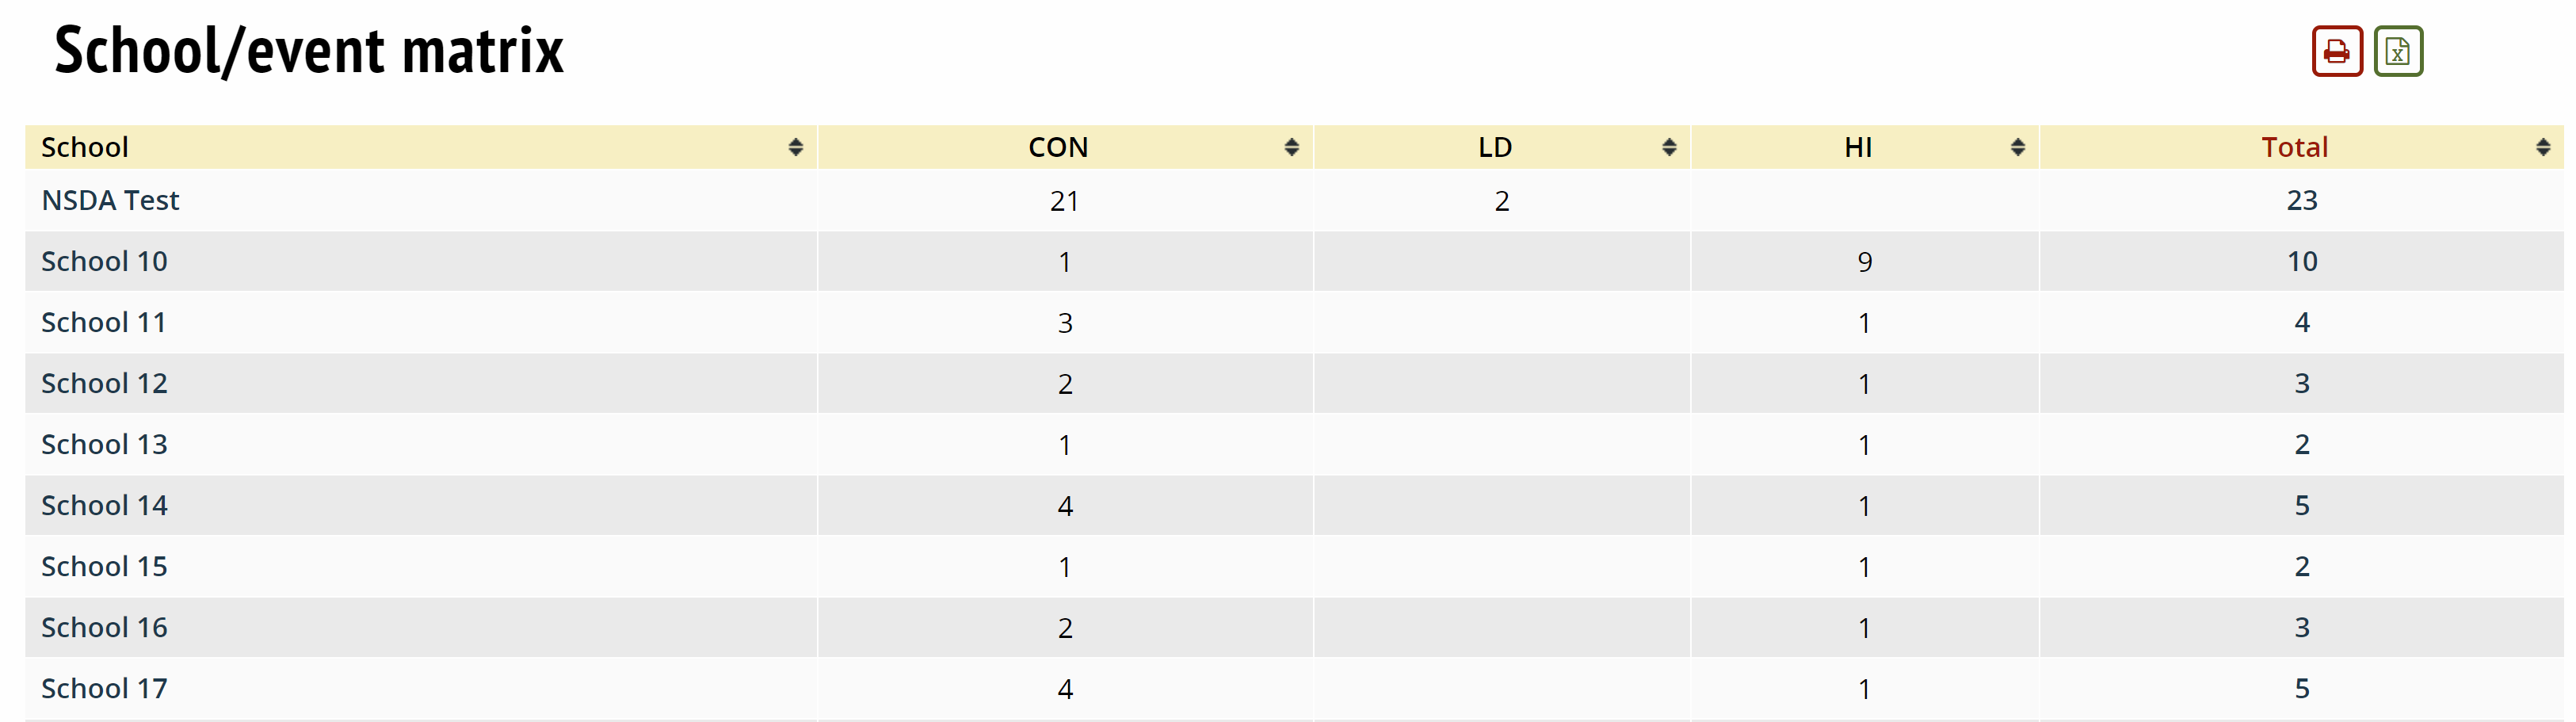The height and width of the screenshot is (722, 2576).
Task: Click the red print icon
Action: pos(2336,51)
